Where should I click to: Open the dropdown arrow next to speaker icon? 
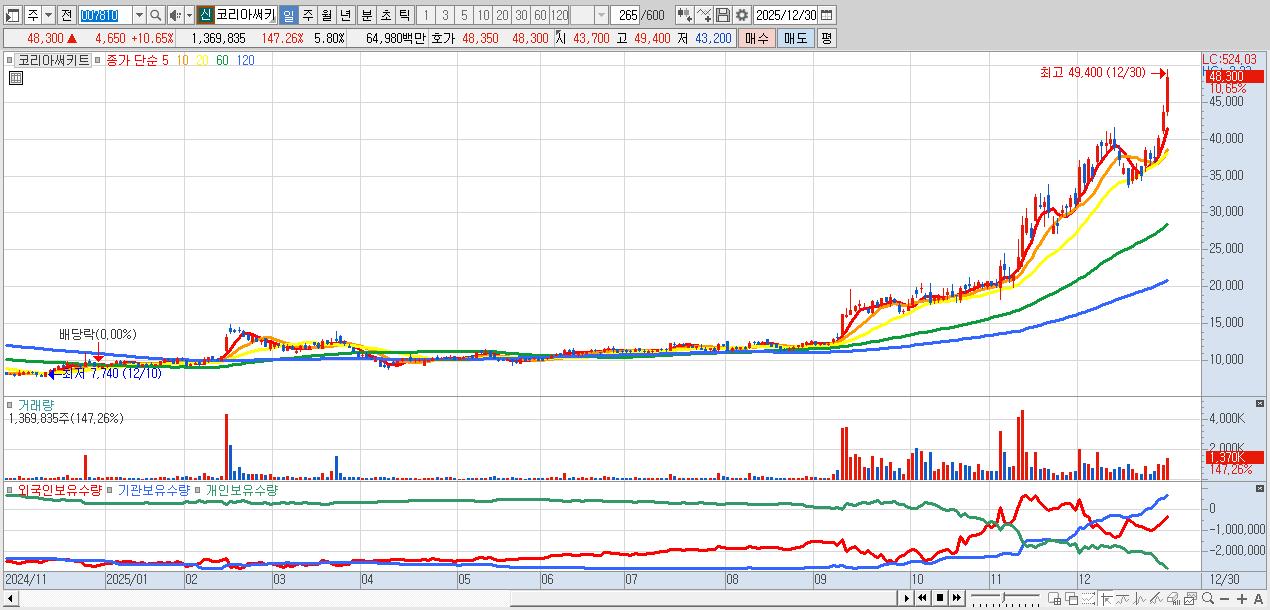(189, 15)
